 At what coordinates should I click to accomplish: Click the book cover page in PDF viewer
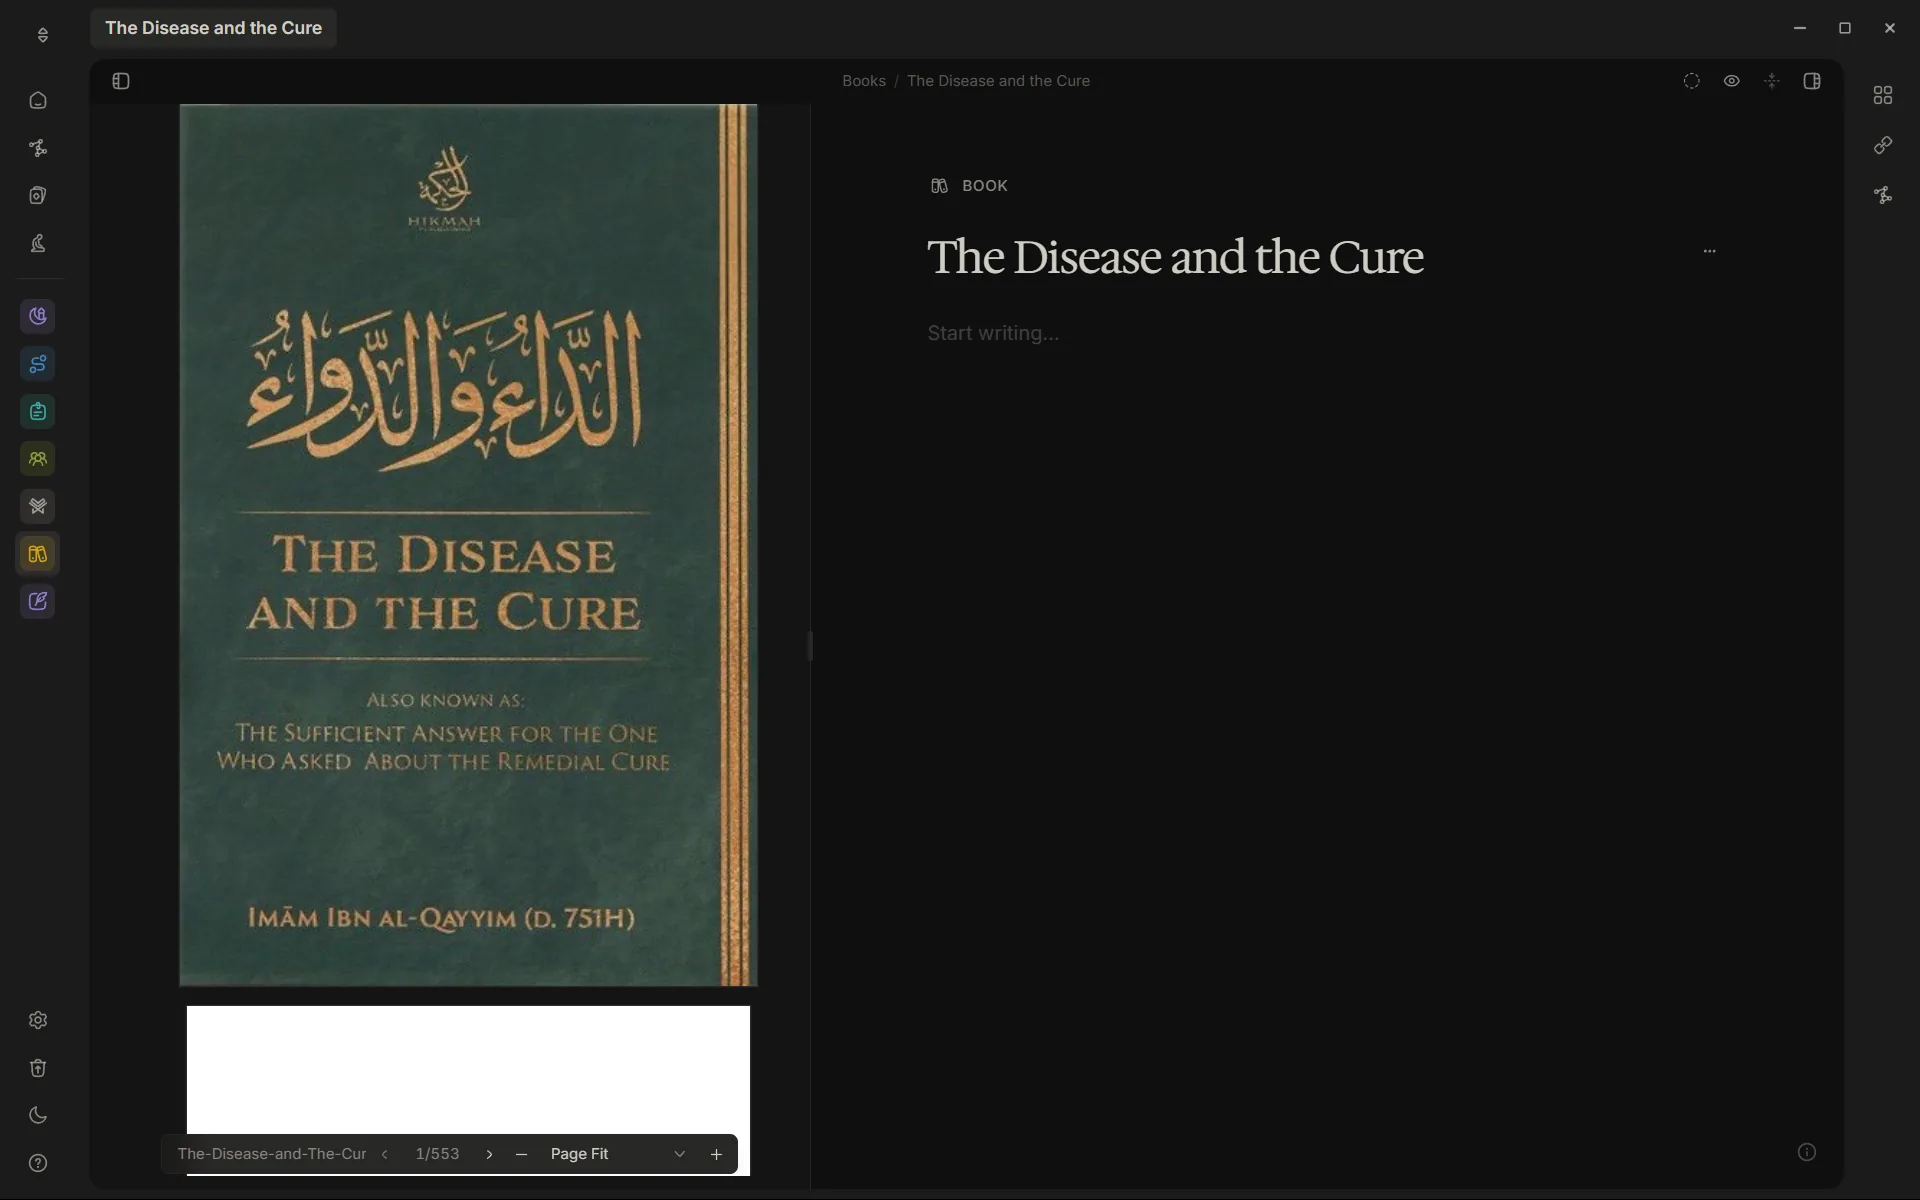pos(468,545)
